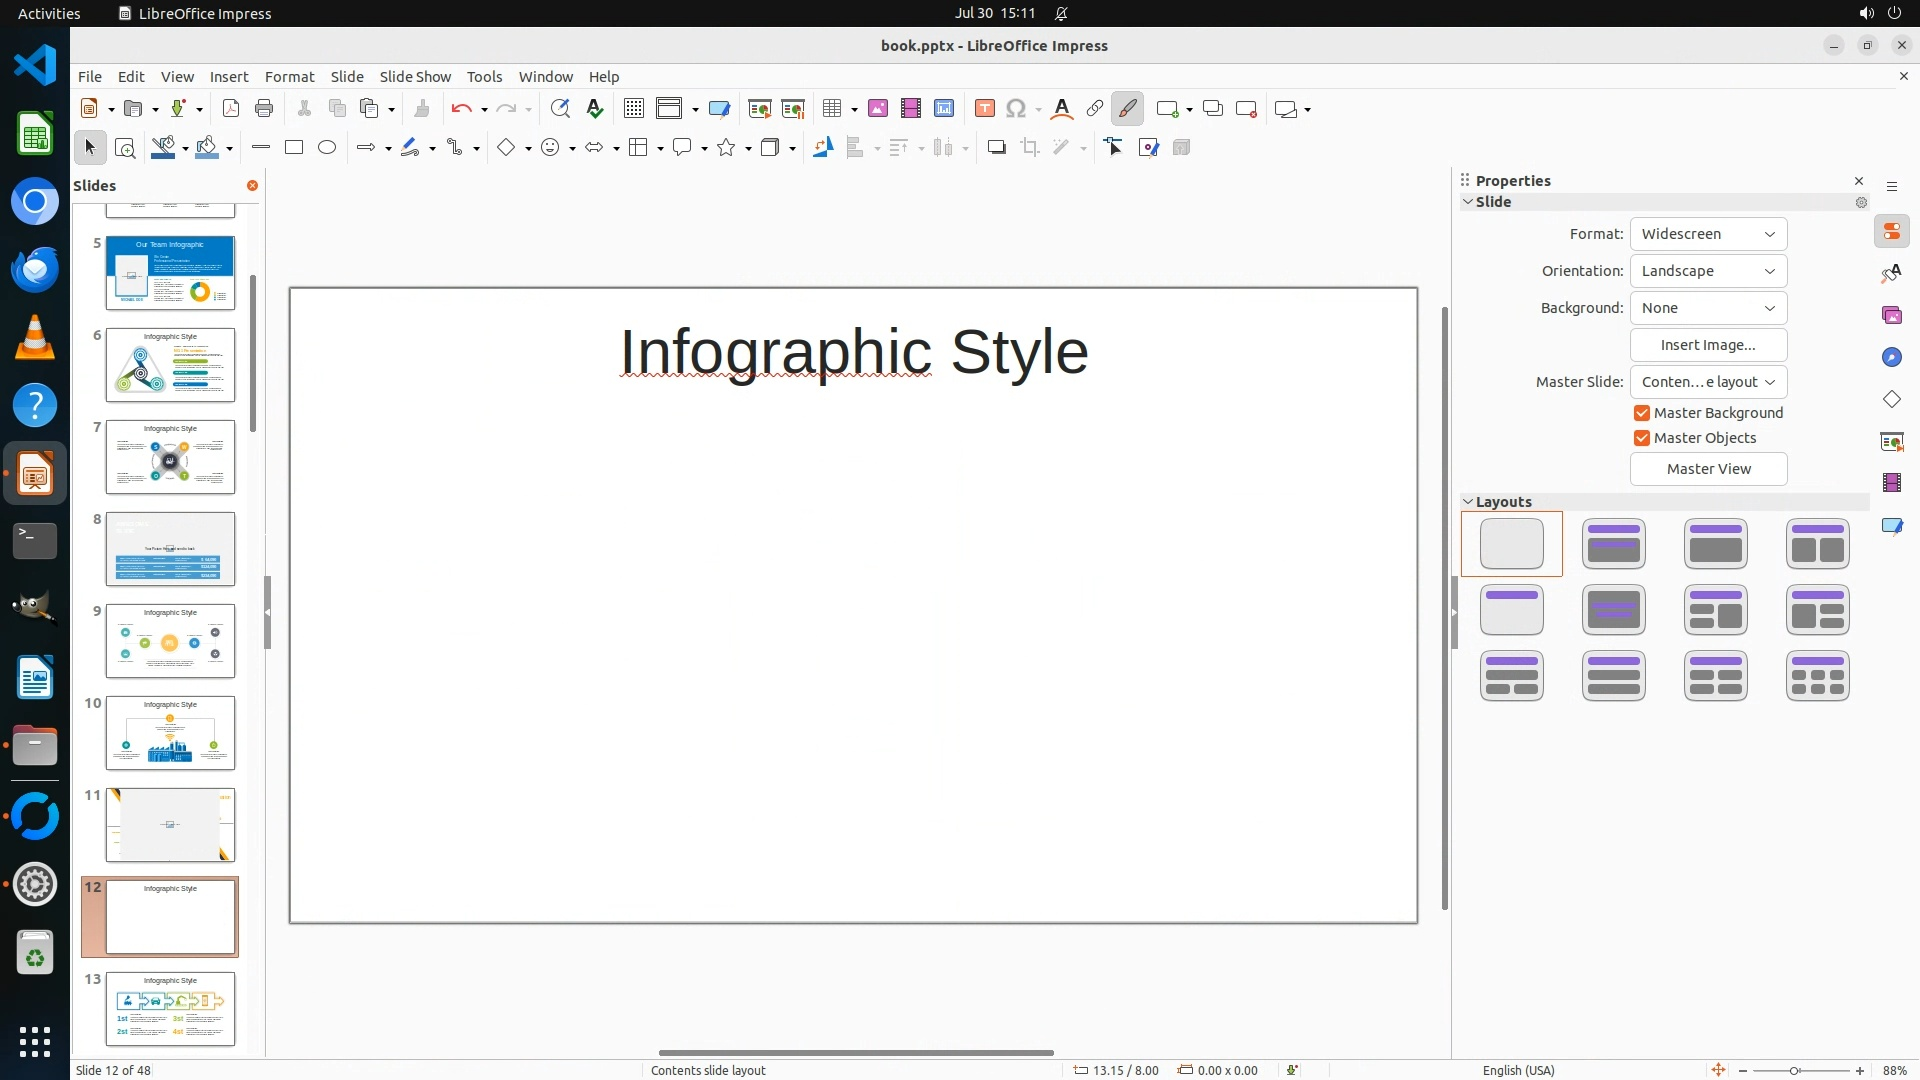Select the slide 9 thumbnail
Screen dimensions: 1920x1080
pyautogui.click(x=170, y=641)
